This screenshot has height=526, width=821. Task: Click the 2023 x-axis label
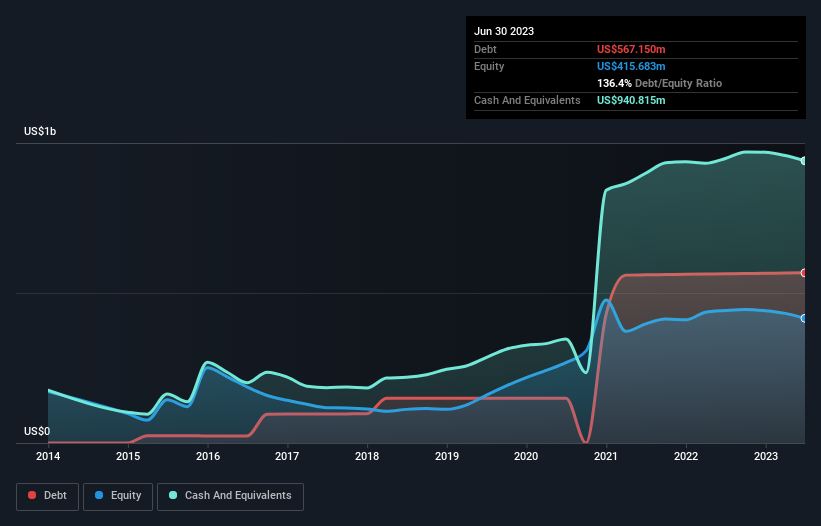coord(766,456)
